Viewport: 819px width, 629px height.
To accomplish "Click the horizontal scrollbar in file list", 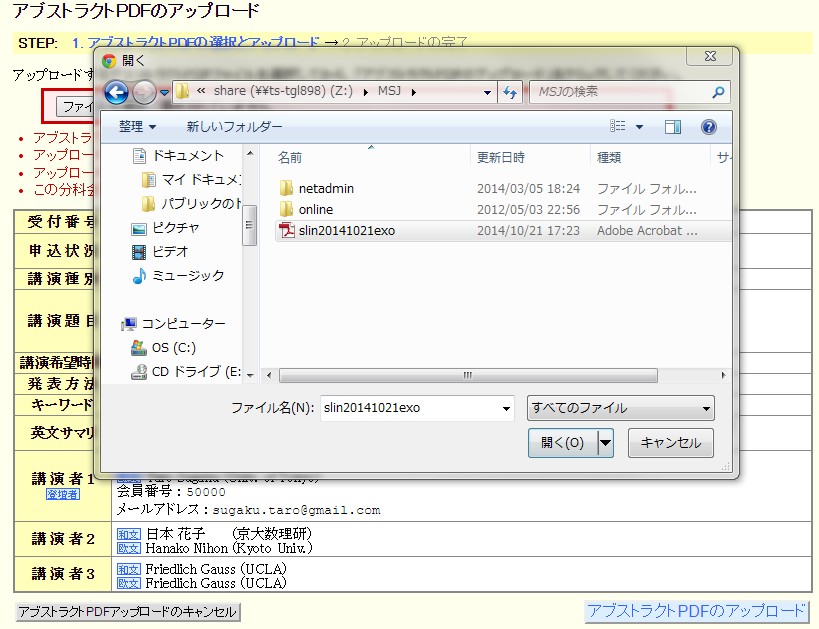I will 468,375.
